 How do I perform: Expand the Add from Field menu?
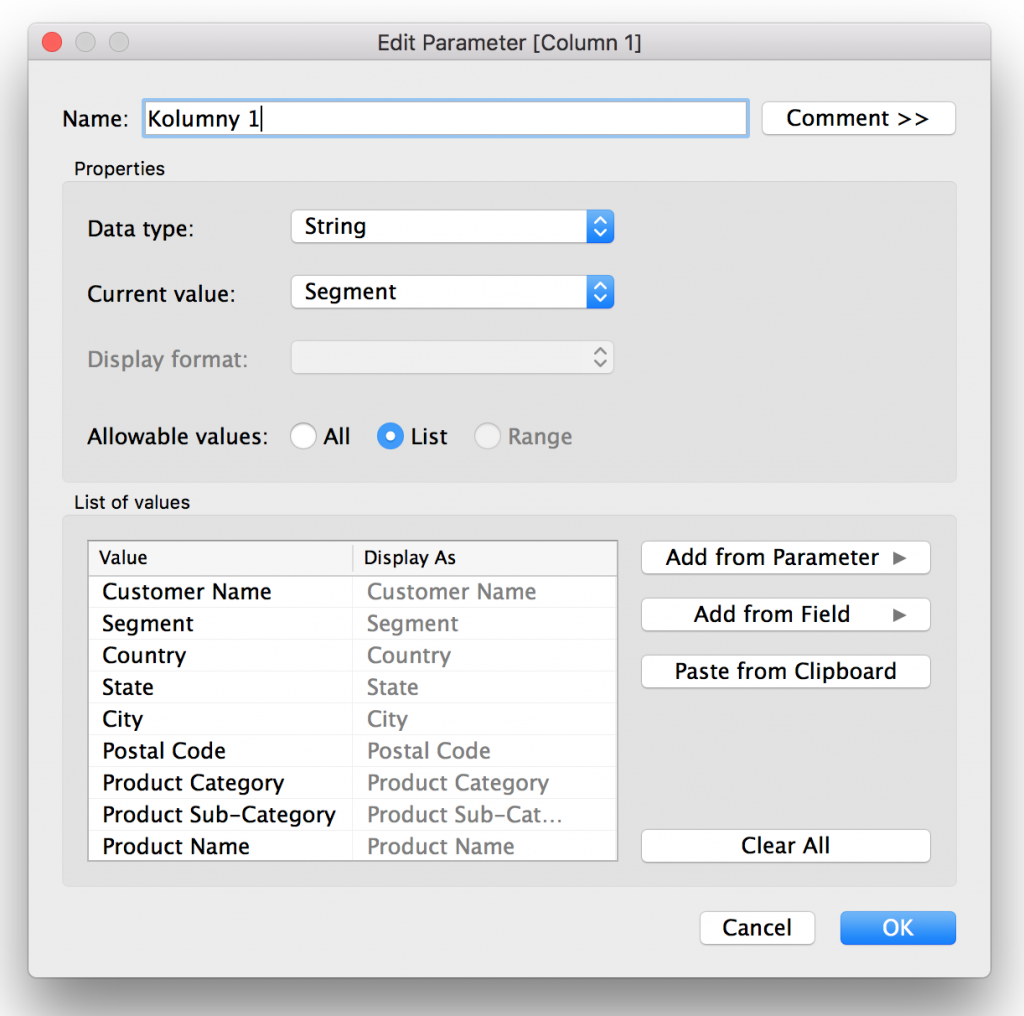tap(785, 615)
